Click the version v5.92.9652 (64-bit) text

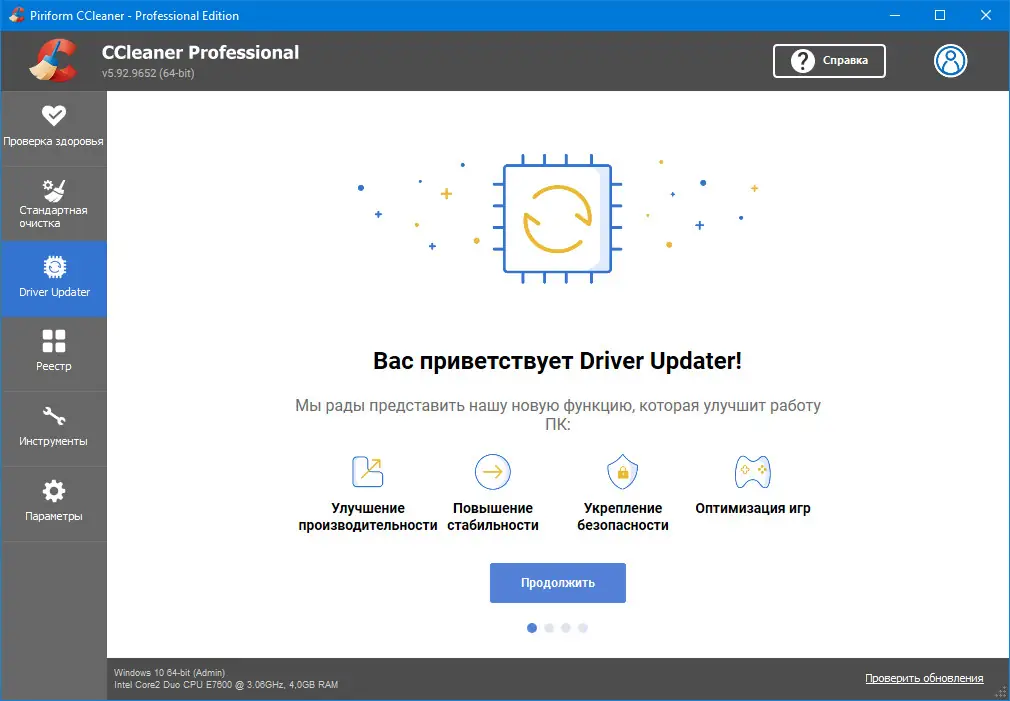pos(148,73)
